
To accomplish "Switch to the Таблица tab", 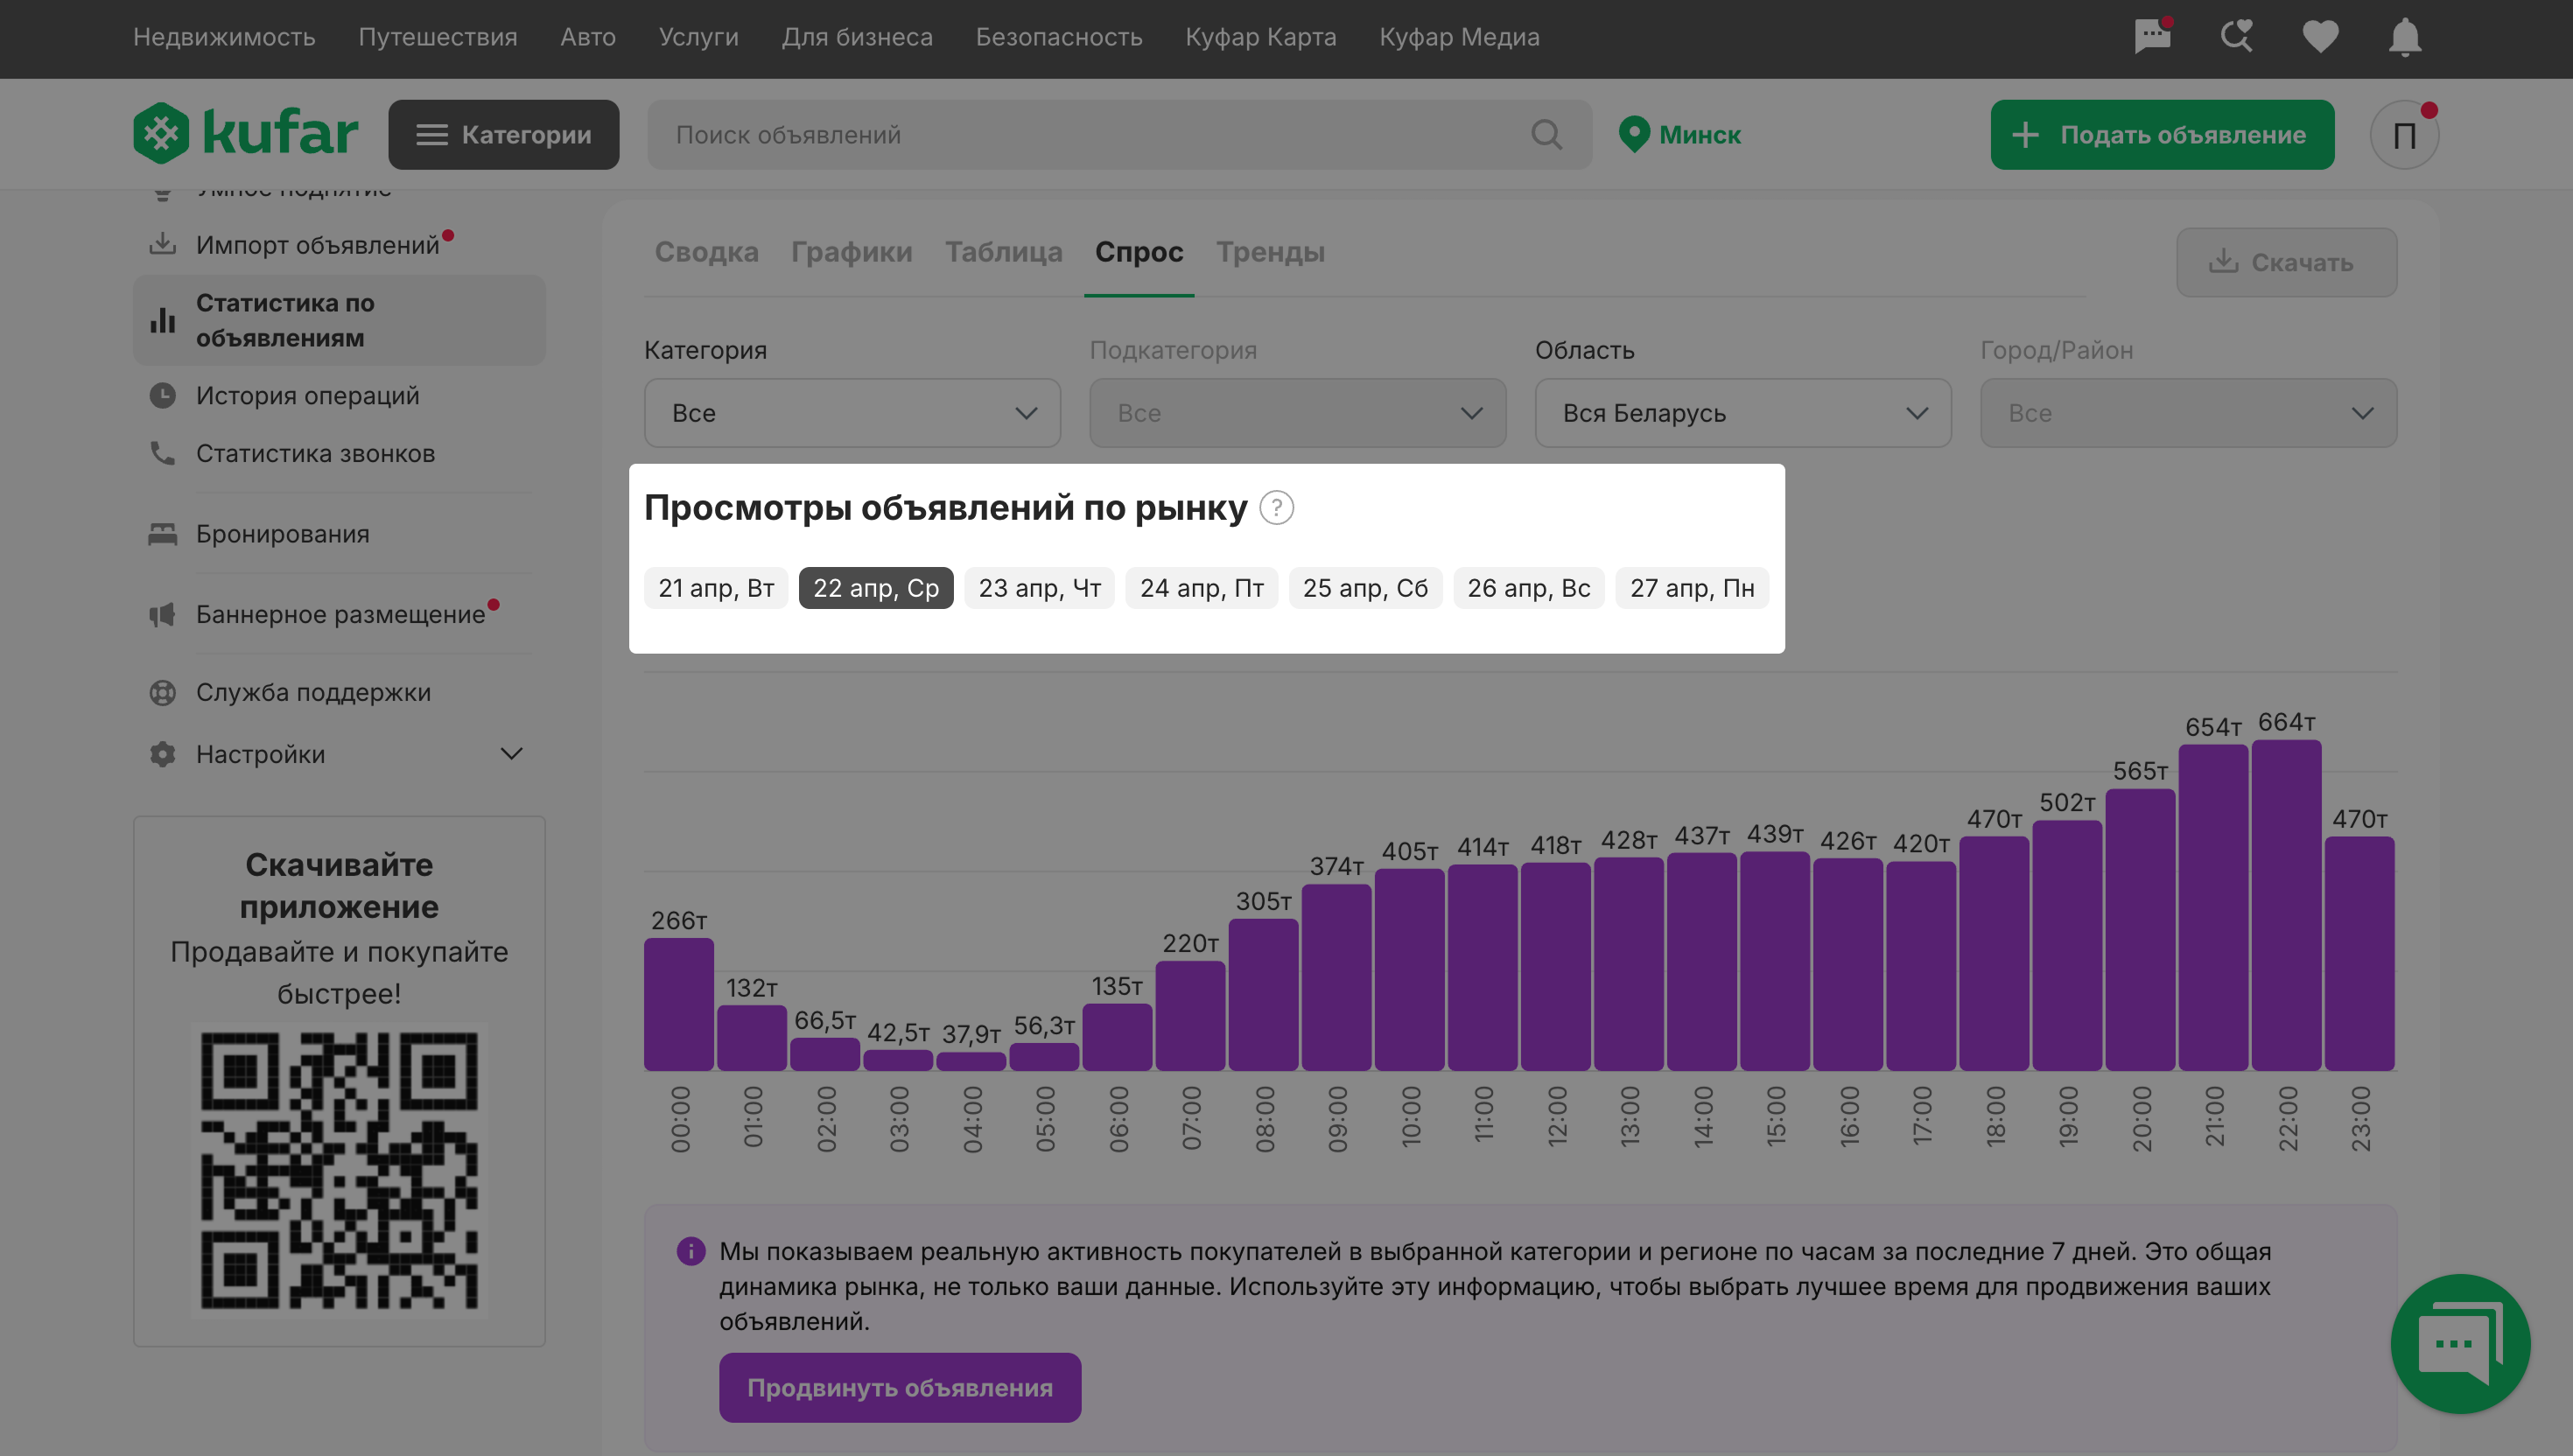I will coord(1004,252).
